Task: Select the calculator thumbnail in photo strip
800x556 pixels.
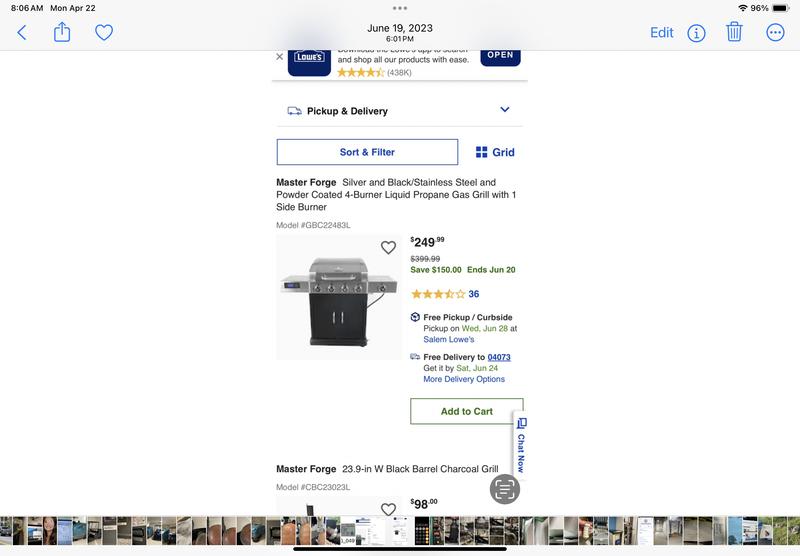Action: (x=422, y=530)
